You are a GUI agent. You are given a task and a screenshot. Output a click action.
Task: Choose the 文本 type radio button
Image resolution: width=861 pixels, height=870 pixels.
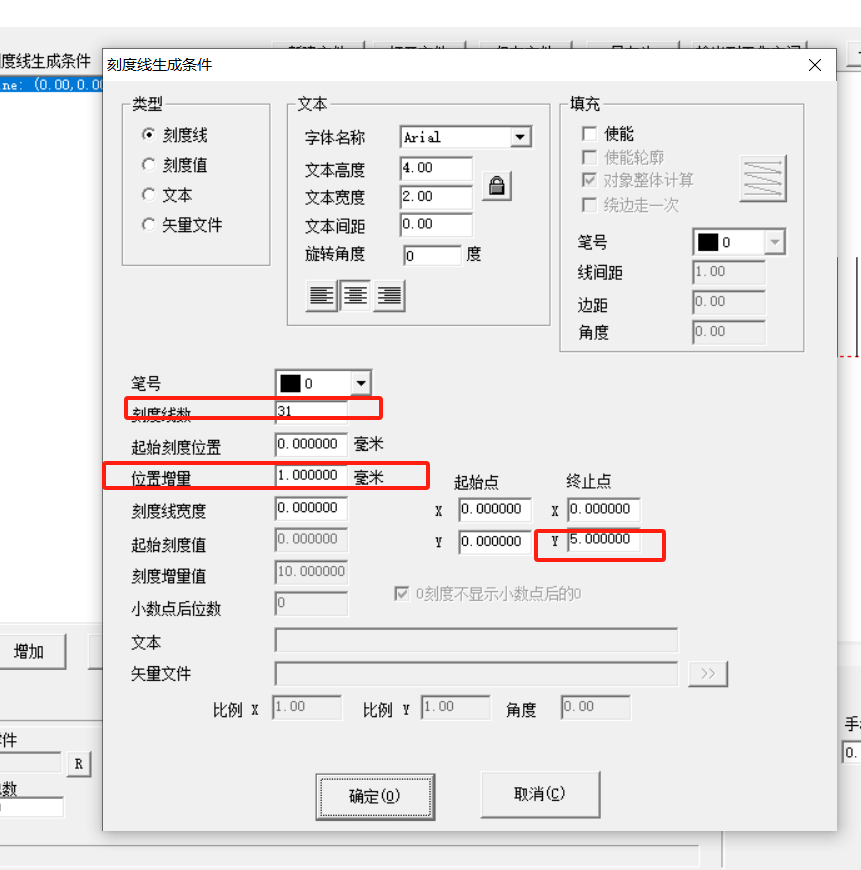click(x=148, y=195)
